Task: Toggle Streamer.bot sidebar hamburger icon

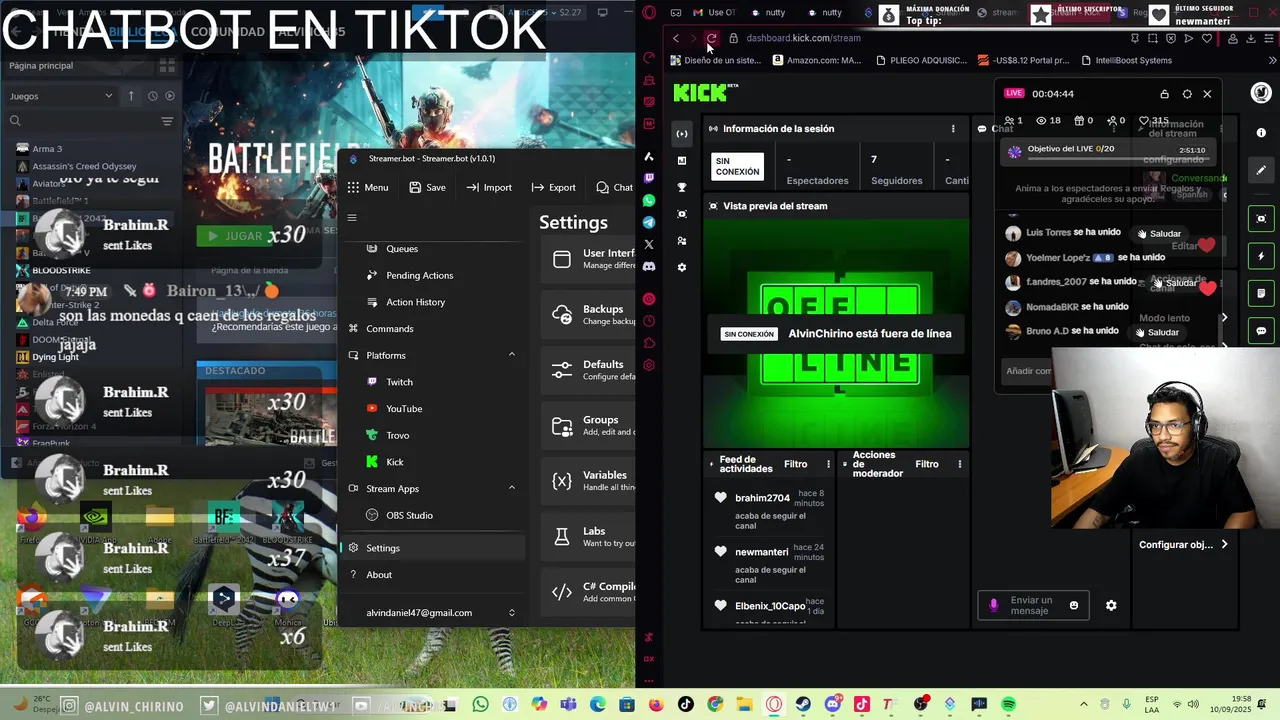Action: click(x=352, y=217)
